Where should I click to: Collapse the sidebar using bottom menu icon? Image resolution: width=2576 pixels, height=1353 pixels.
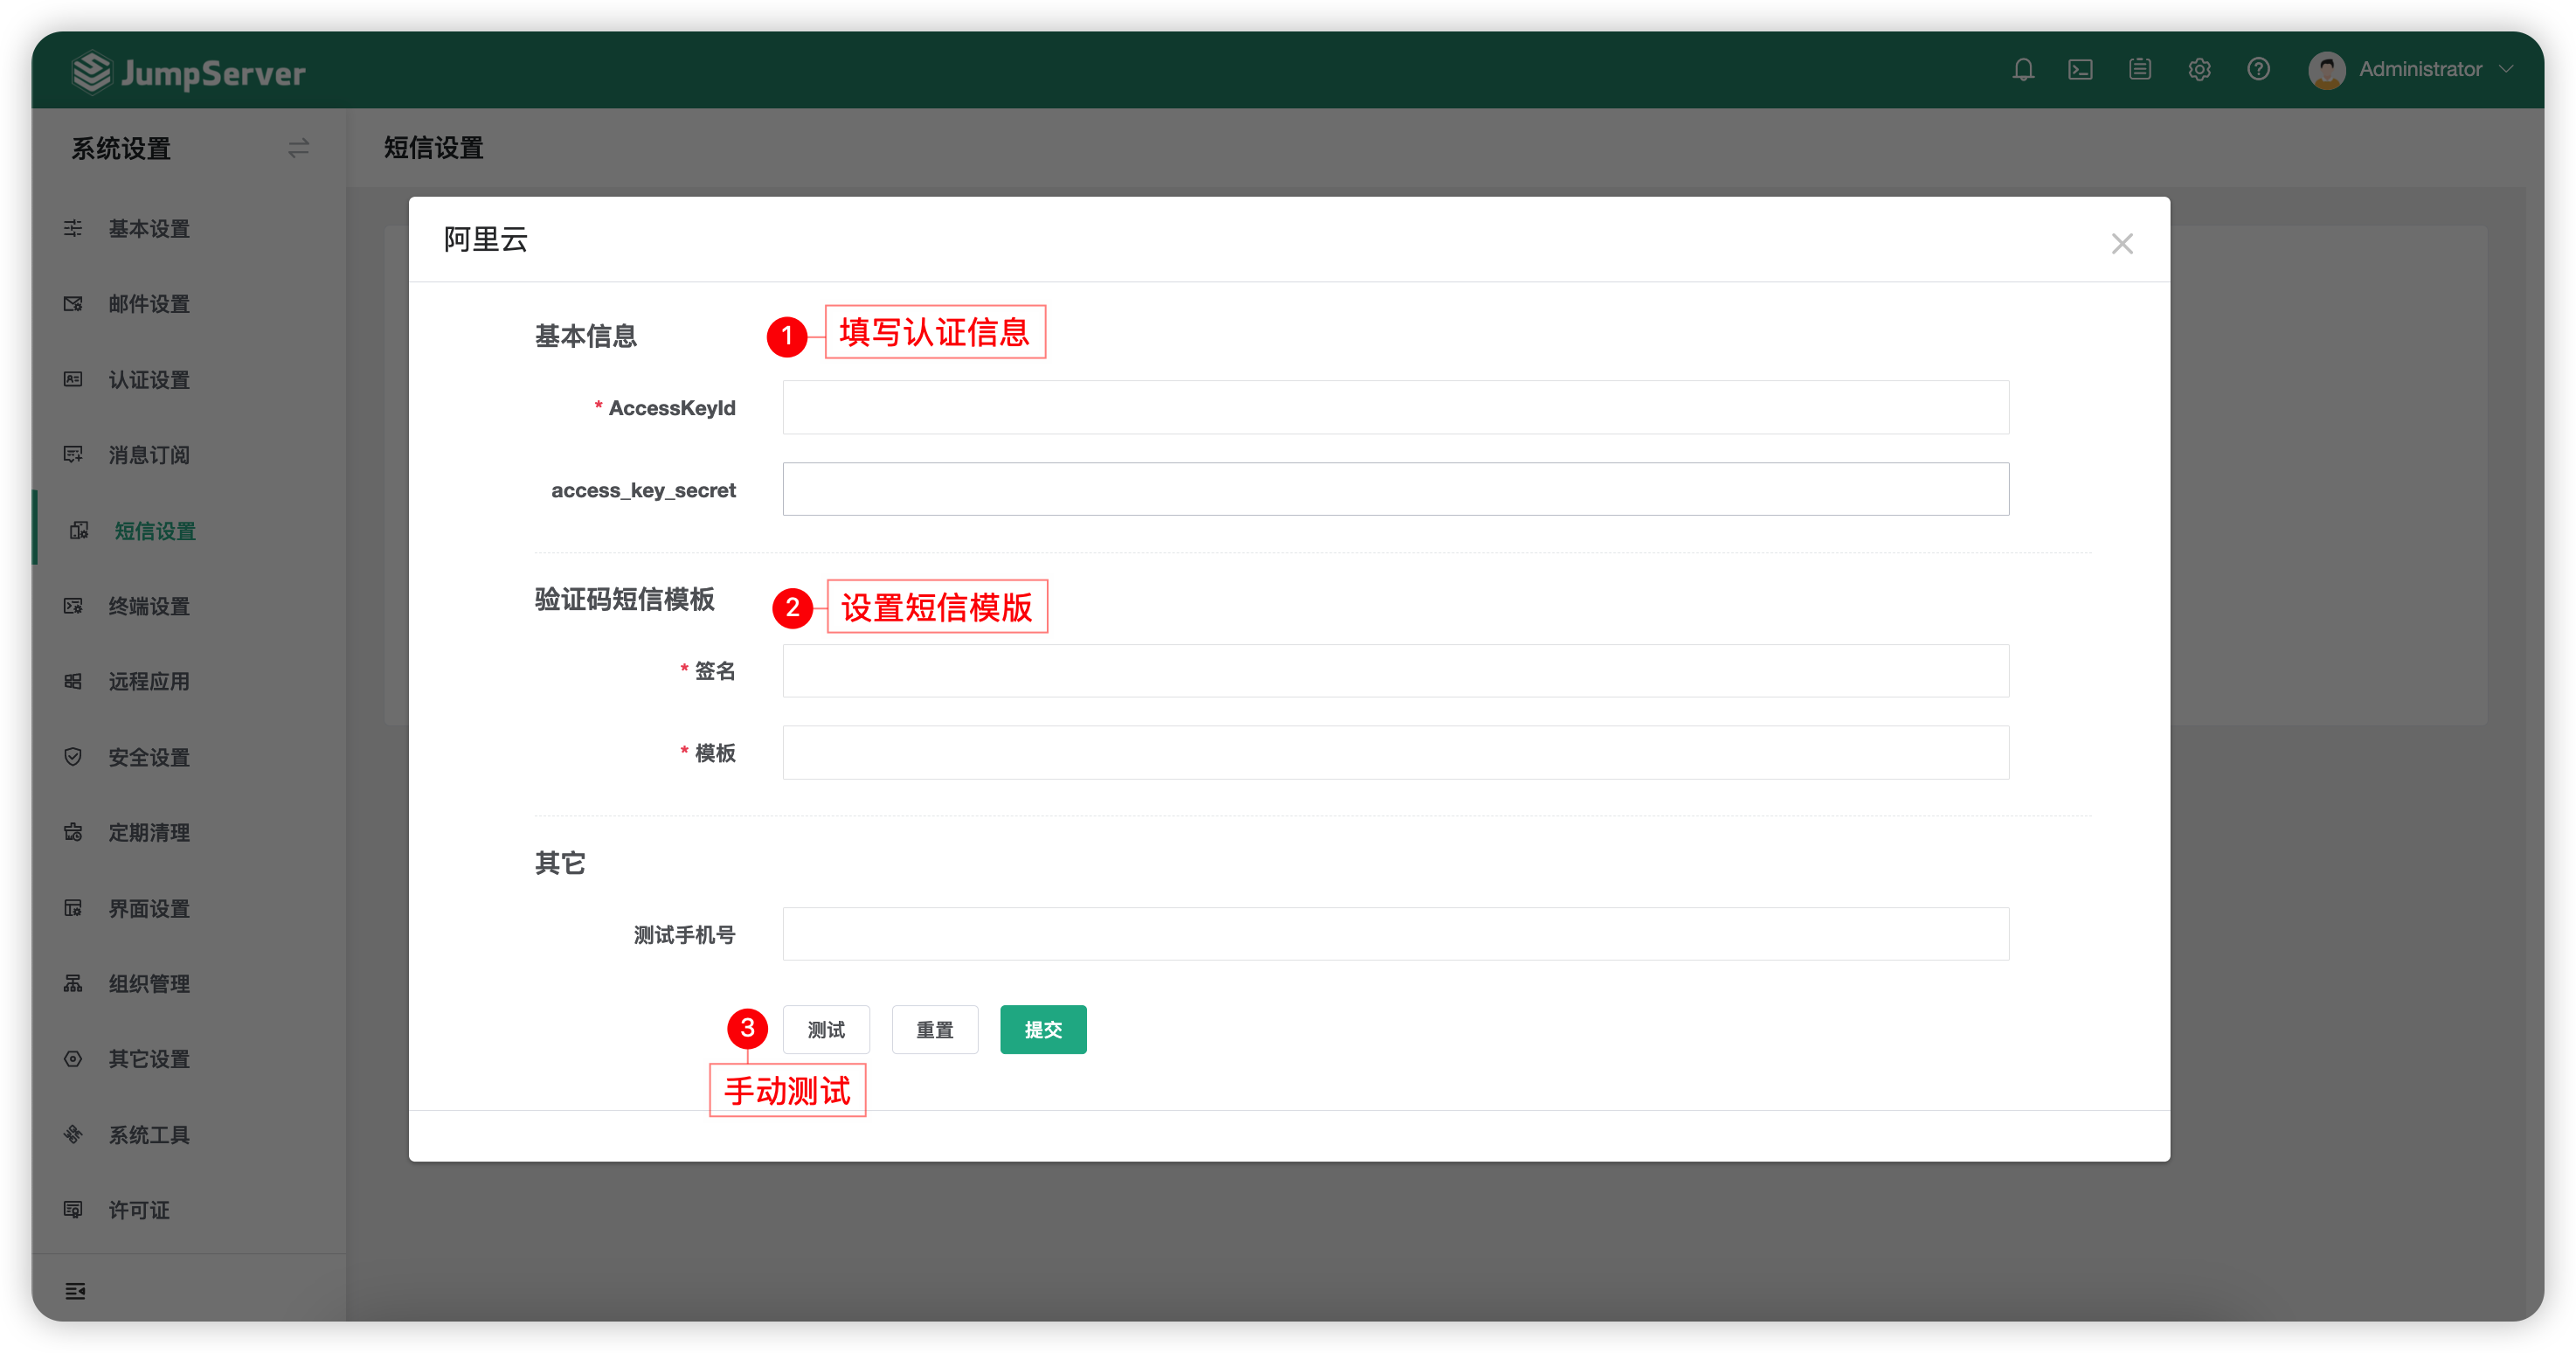[x=75, y=1291]
